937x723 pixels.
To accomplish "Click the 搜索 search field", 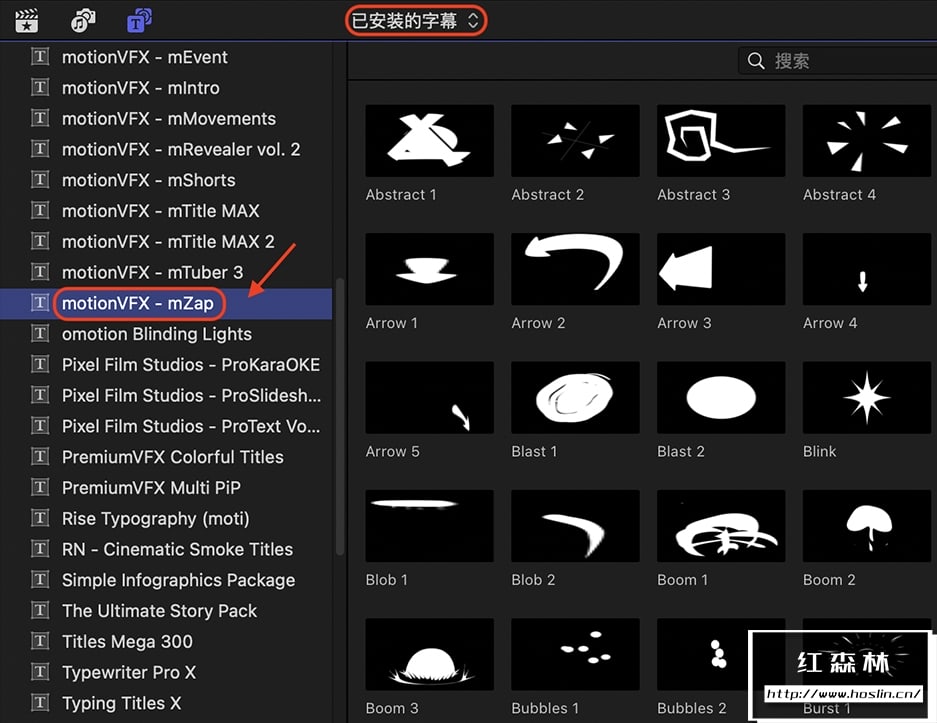I will point(837,61).
